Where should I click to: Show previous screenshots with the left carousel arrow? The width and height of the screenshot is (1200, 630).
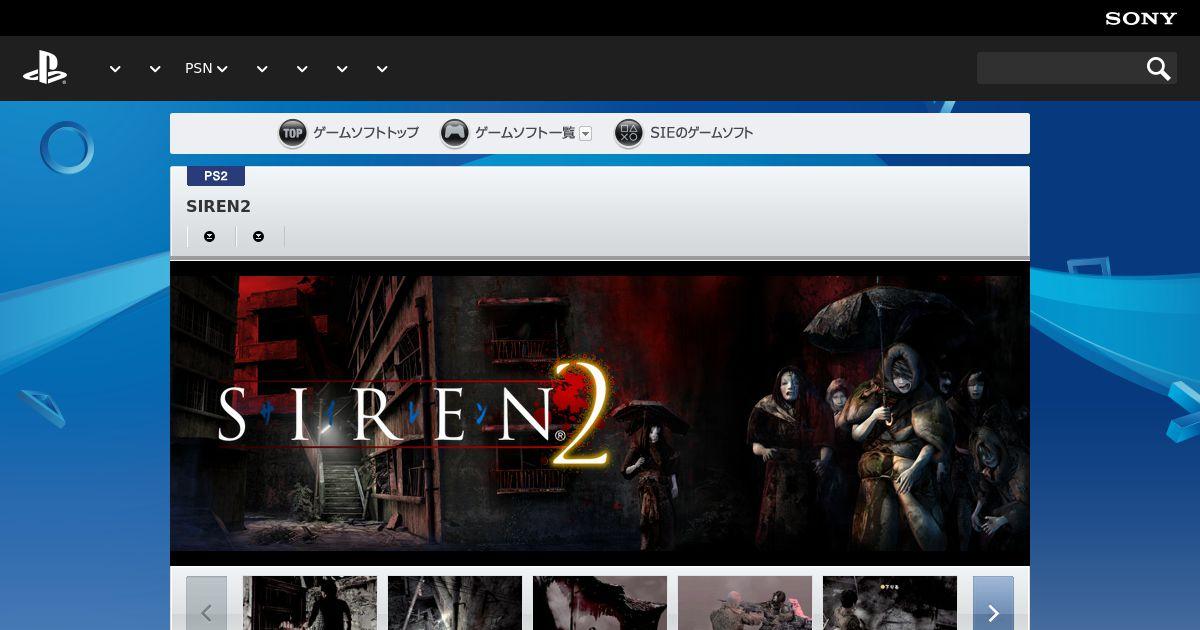[206, 603]
